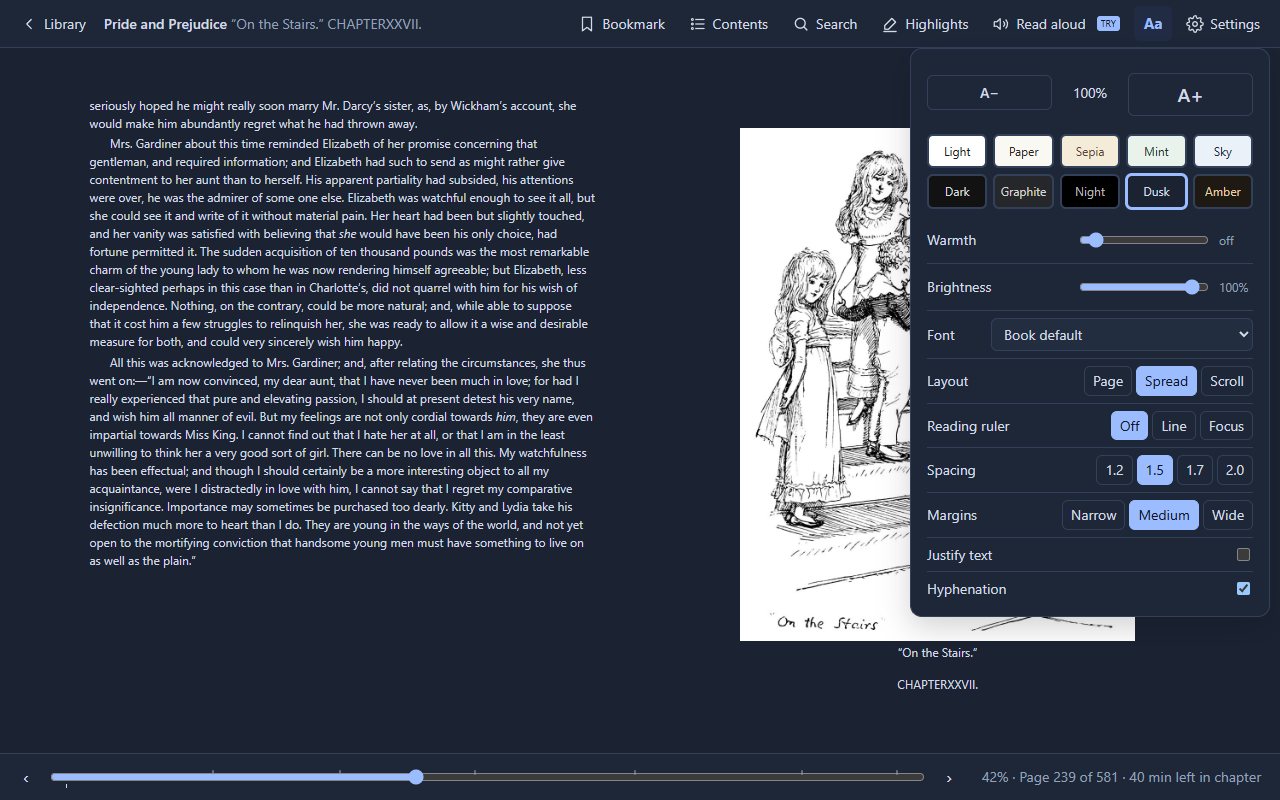Open the Font dropdown
Viewport: 1280px width, 800px height.
pyautogui.click(x=1121, y=334)
